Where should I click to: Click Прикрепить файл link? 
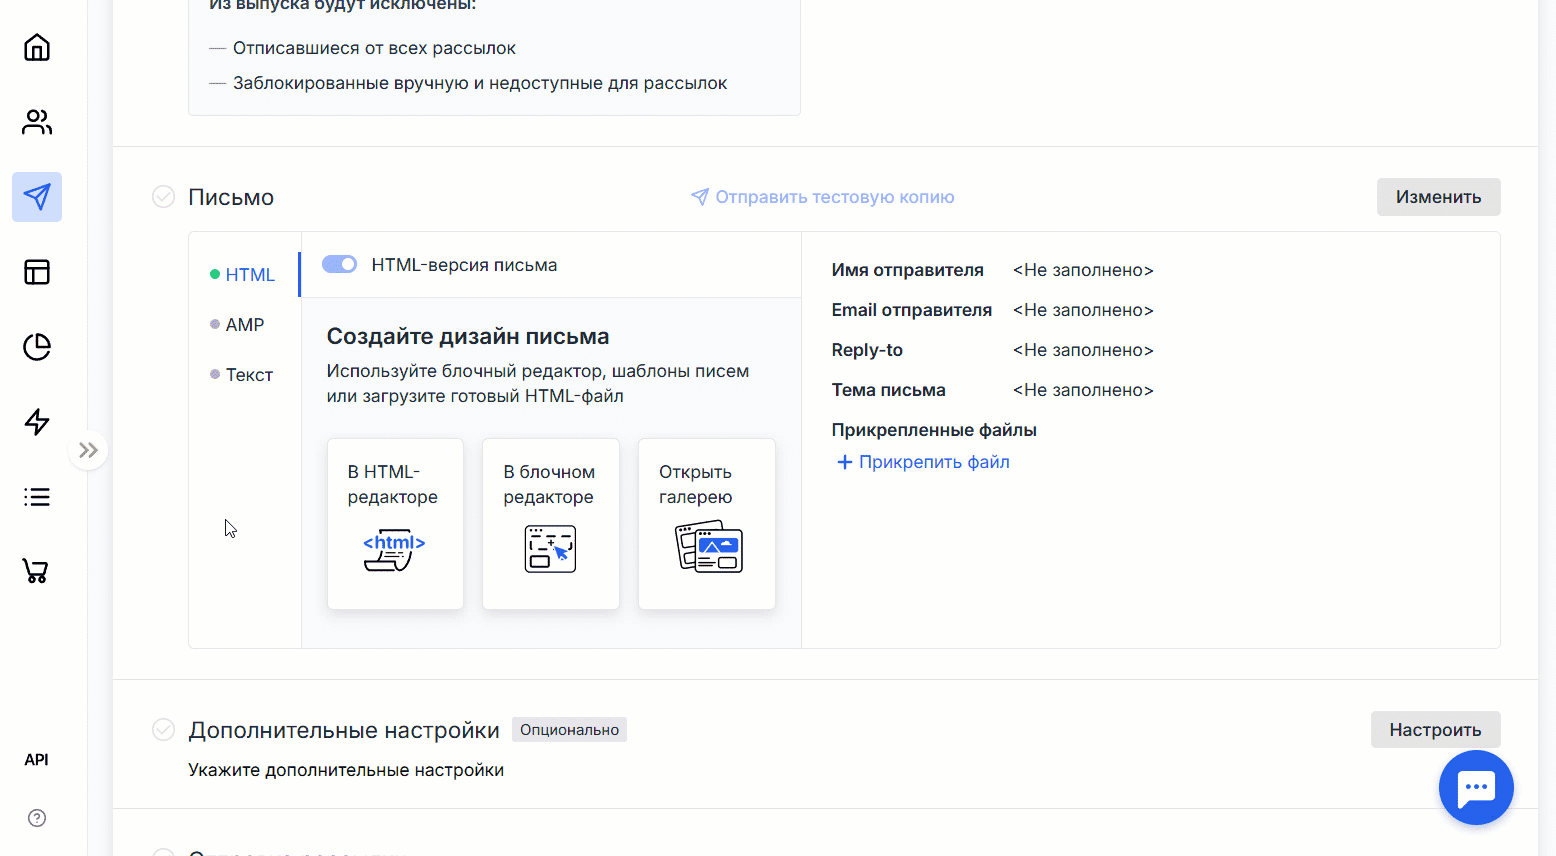[x=923, y=462]
